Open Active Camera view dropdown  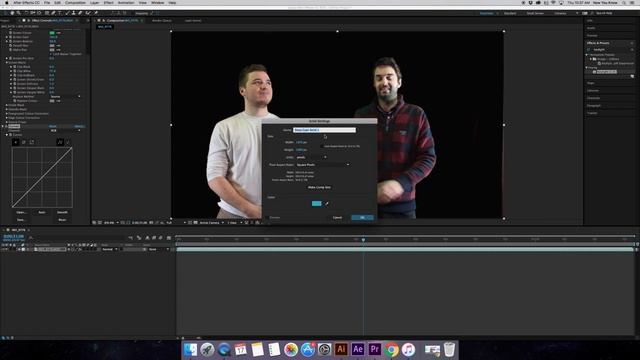tap(211, 223)
